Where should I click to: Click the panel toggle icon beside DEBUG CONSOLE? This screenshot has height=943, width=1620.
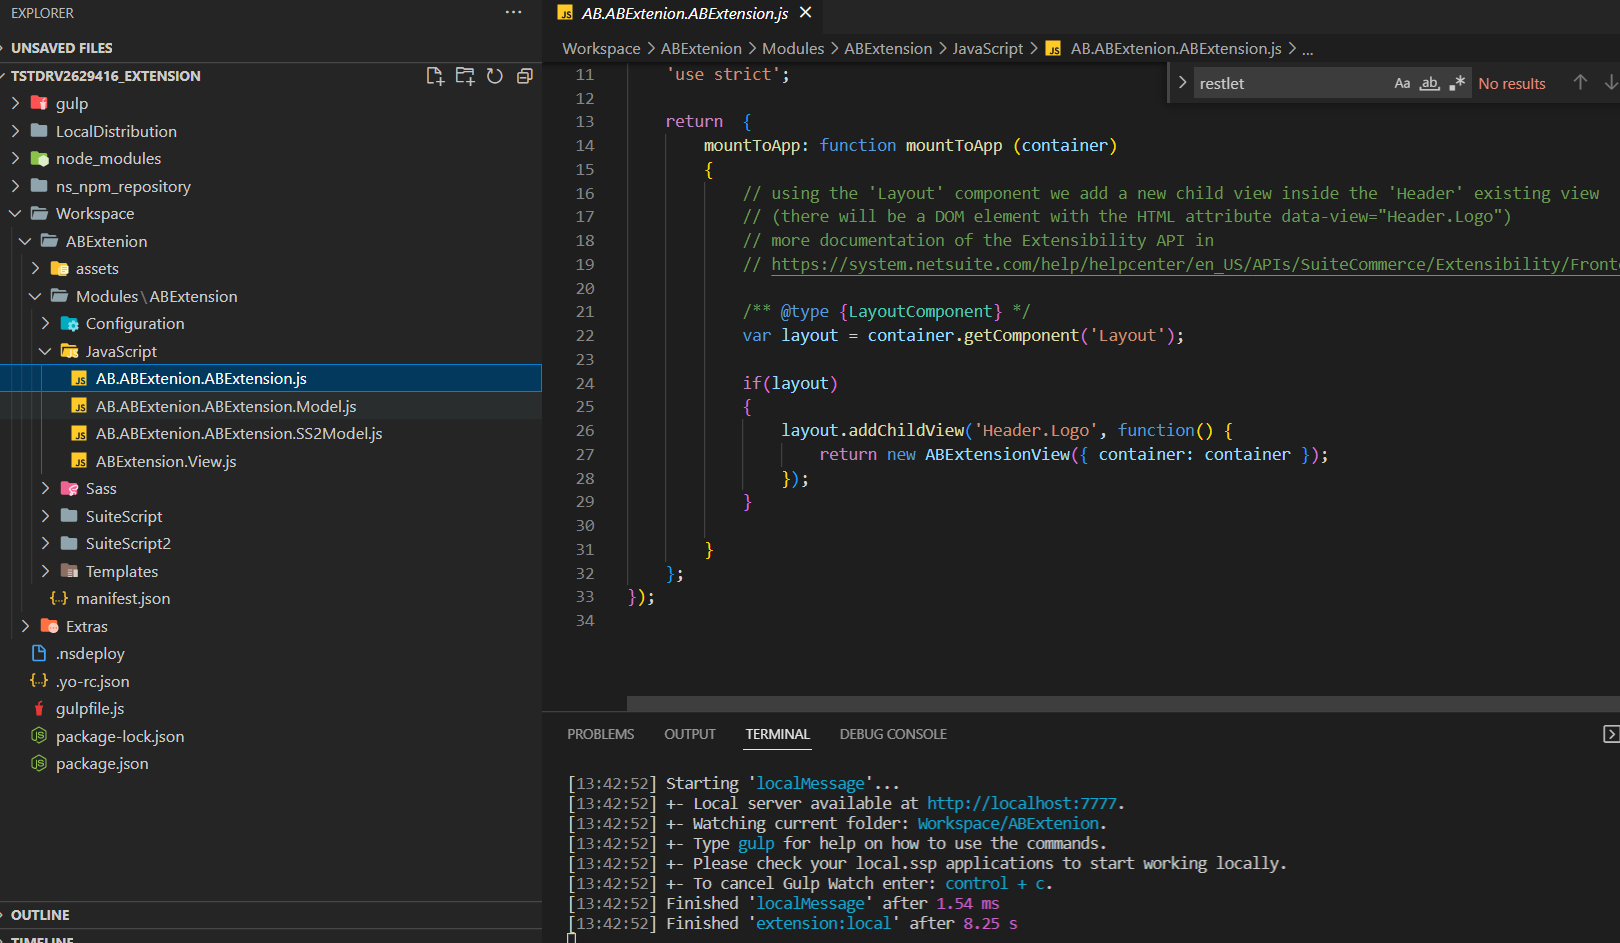(x=1611, y=734)
